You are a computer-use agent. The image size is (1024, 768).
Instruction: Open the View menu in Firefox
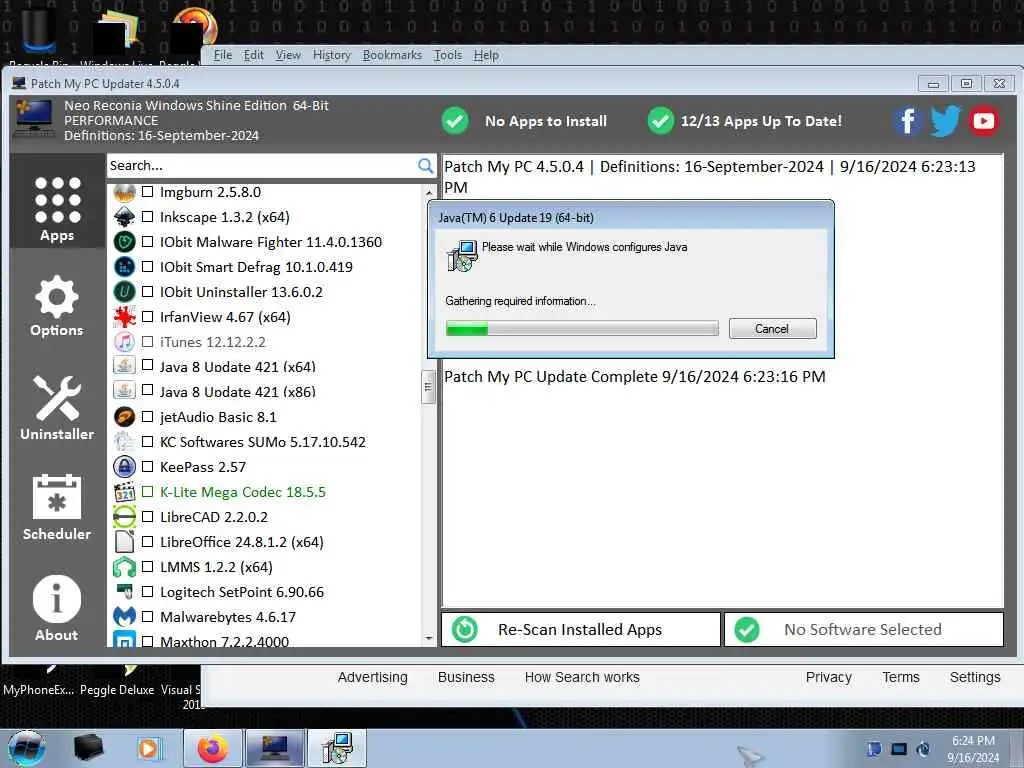tap(288, 55)
